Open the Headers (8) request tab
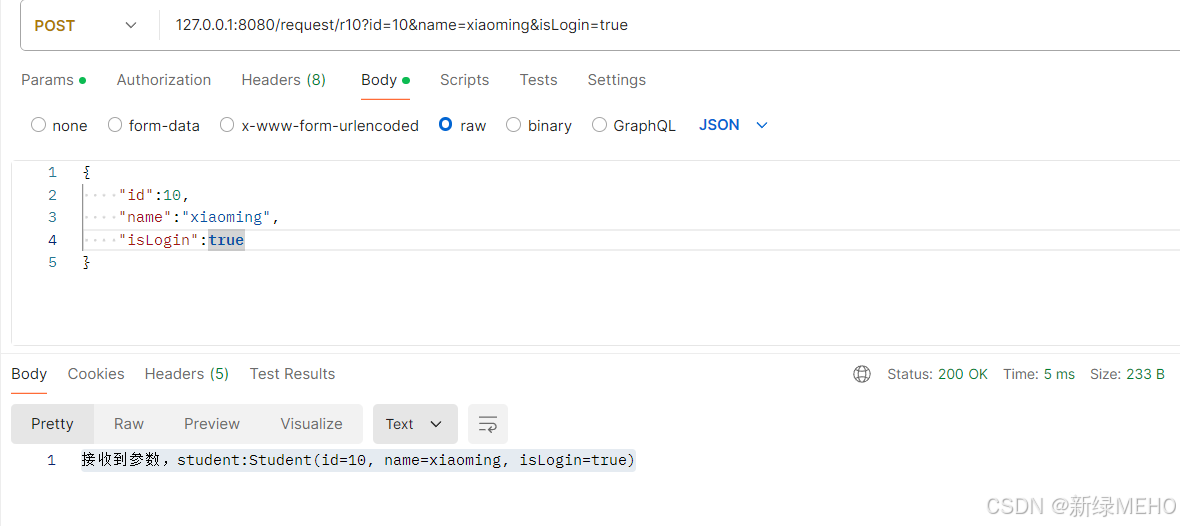 [x=284, y=80]
